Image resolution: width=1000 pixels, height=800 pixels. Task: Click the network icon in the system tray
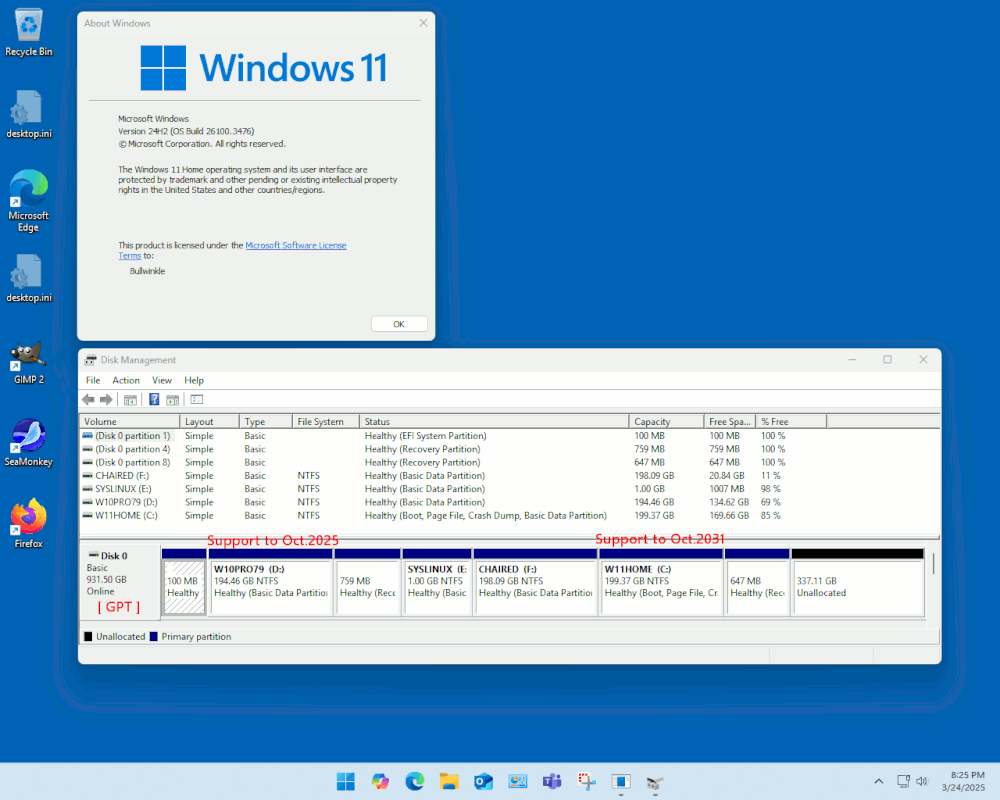[x=903, y=781]
